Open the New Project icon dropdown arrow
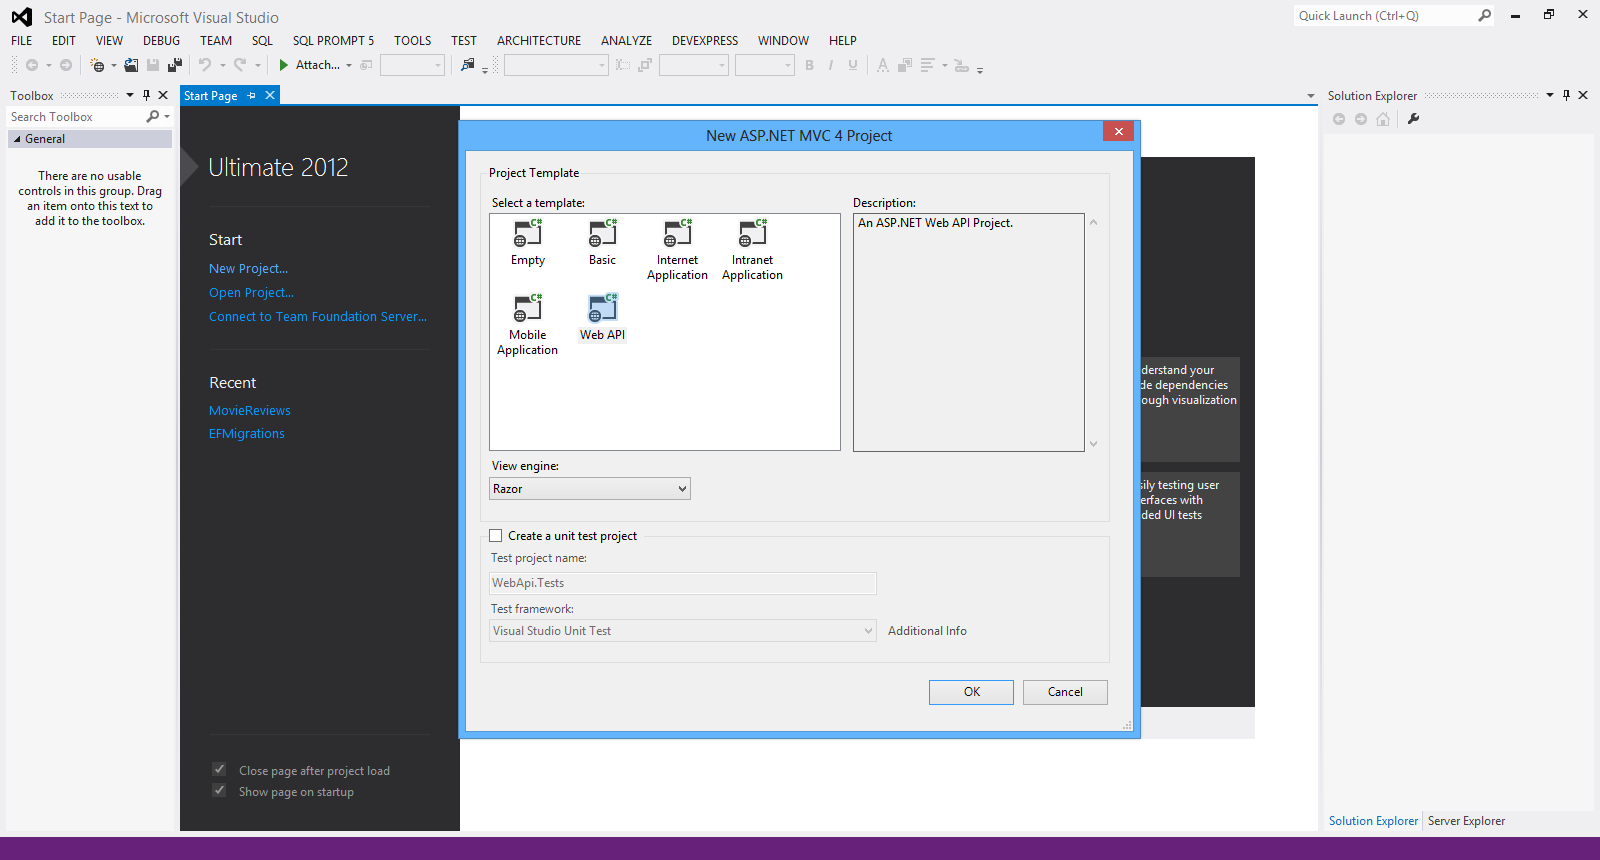The height and width of the screenshot is (860, 1600). pyautogui.click(x=113, y=66)
